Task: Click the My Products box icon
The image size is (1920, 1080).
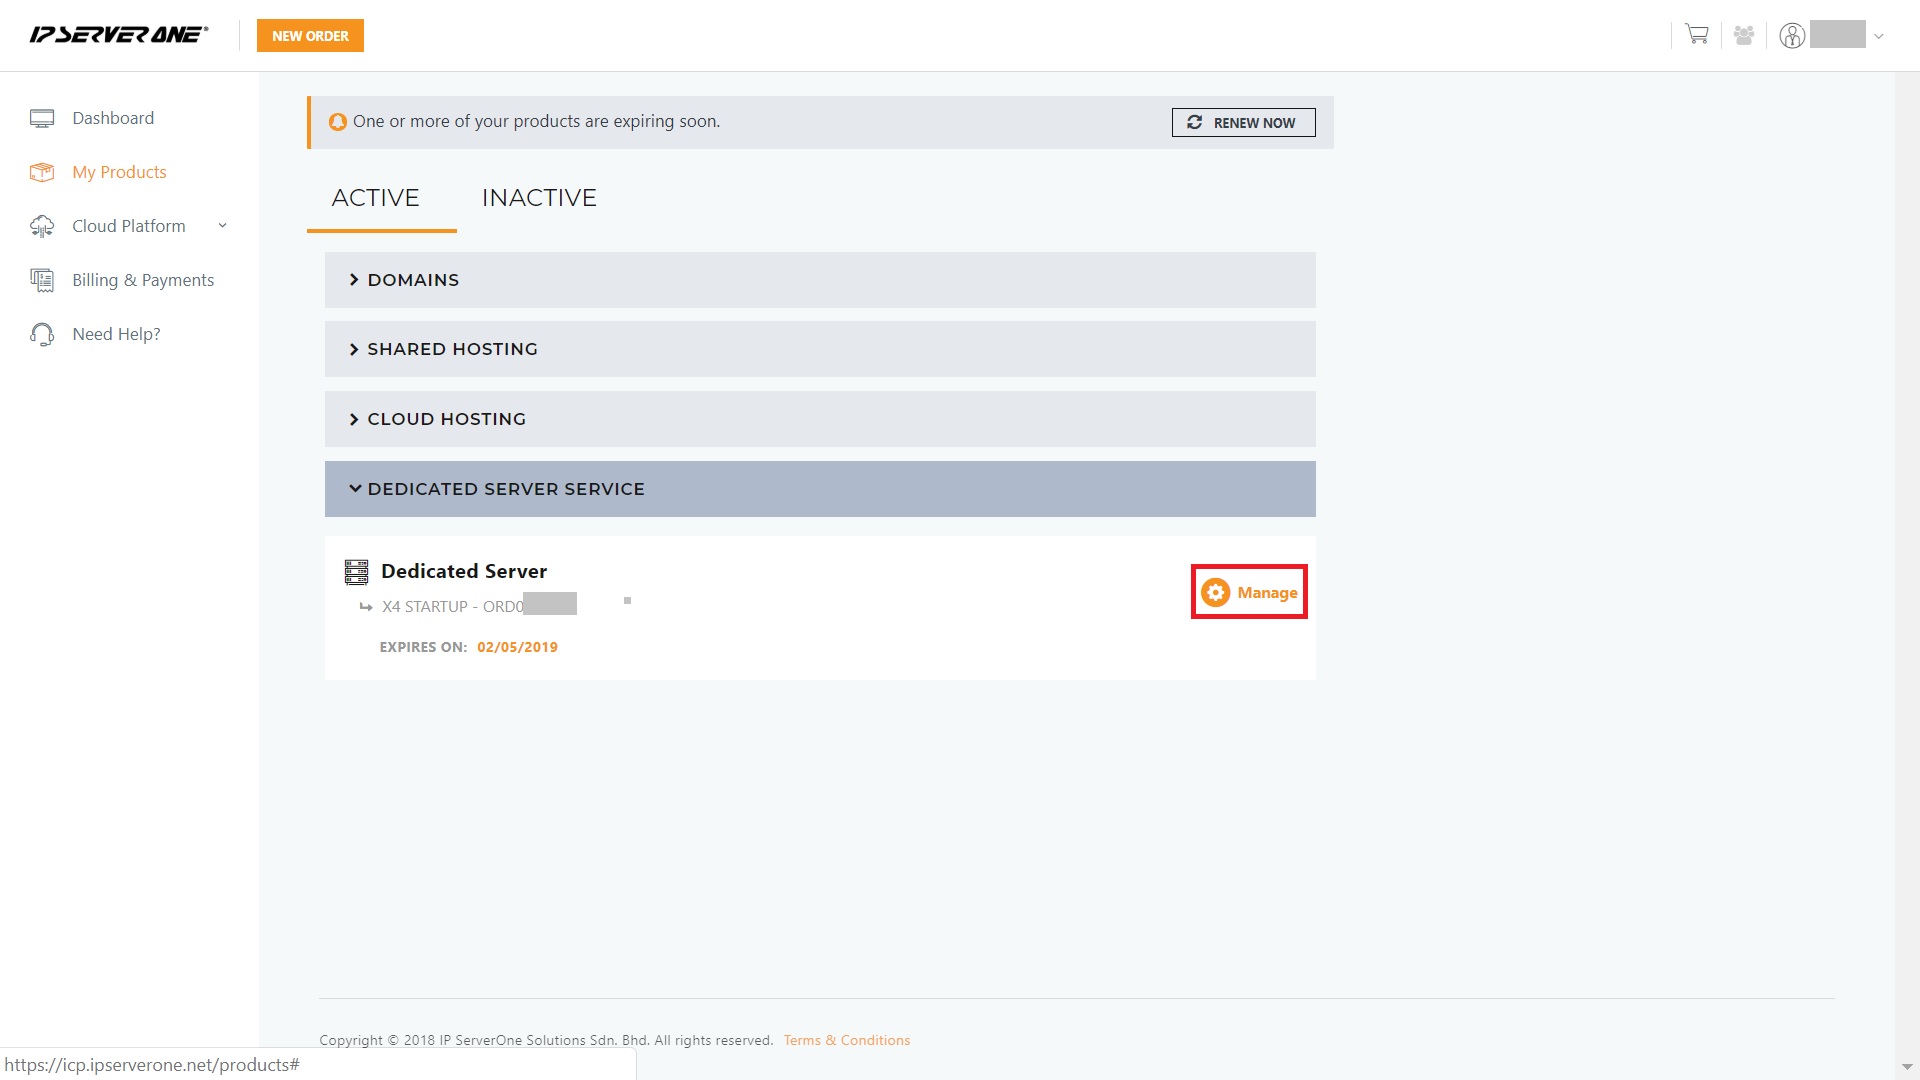Action: 42,172
